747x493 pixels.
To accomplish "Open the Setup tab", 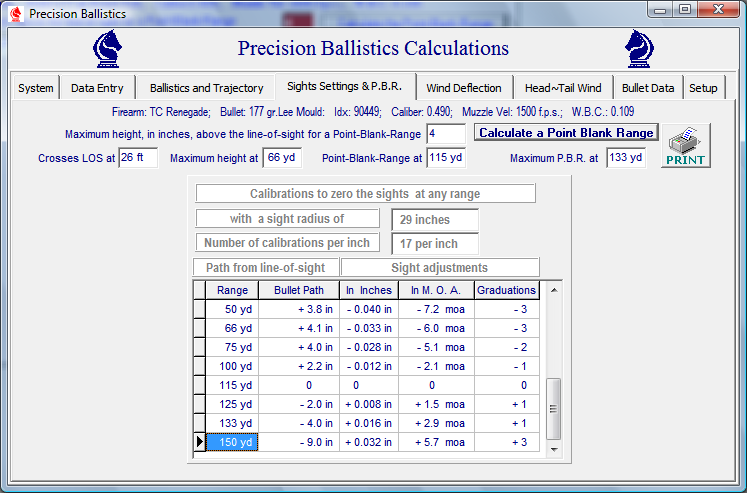I will coord(703,88).
